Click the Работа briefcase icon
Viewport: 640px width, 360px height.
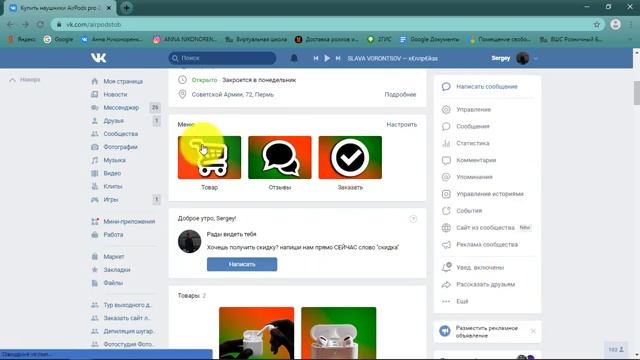point(95,235)
